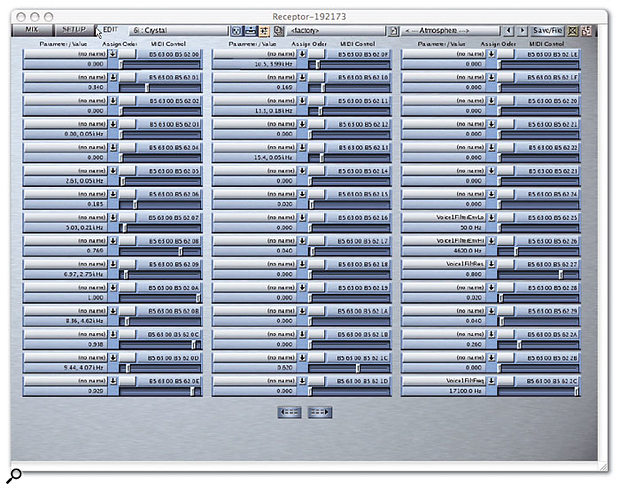Open '(no name)' selector on row B5 62 0F
Screen dimensions: 620x490
[x=255, y=54]
